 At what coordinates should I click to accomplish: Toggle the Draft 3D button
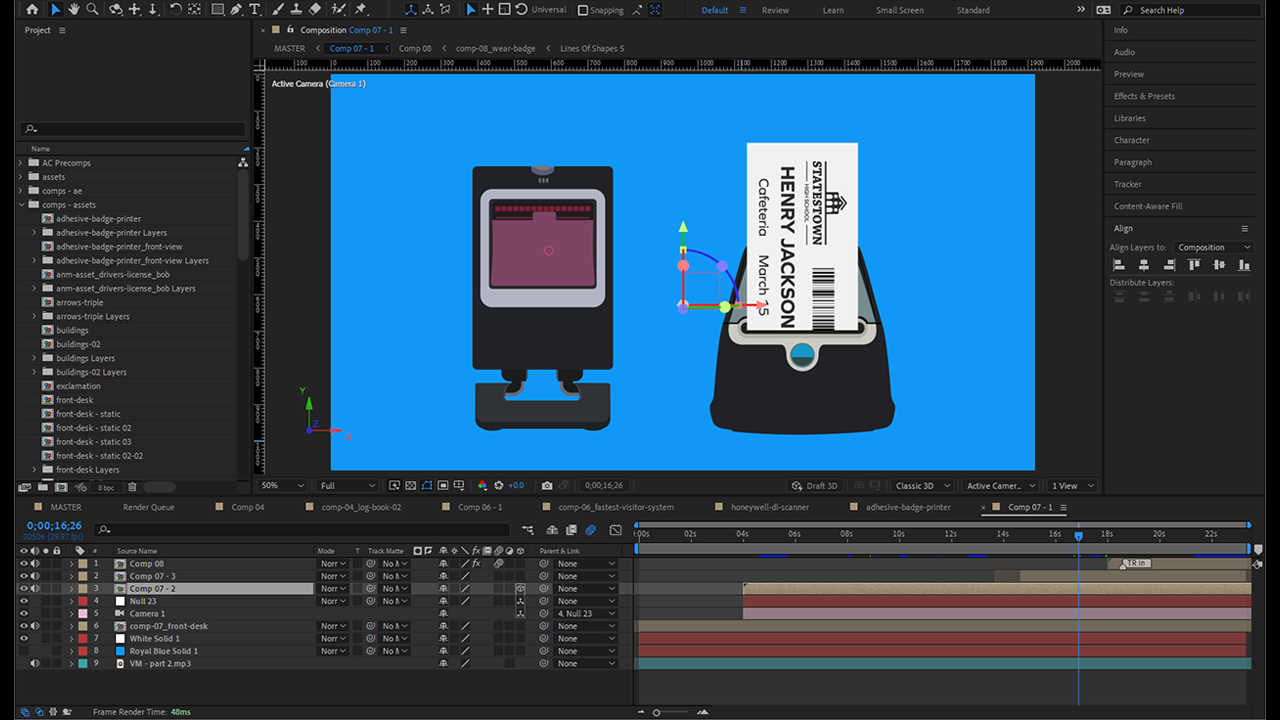pyautogui.click(x=814, y=486)
